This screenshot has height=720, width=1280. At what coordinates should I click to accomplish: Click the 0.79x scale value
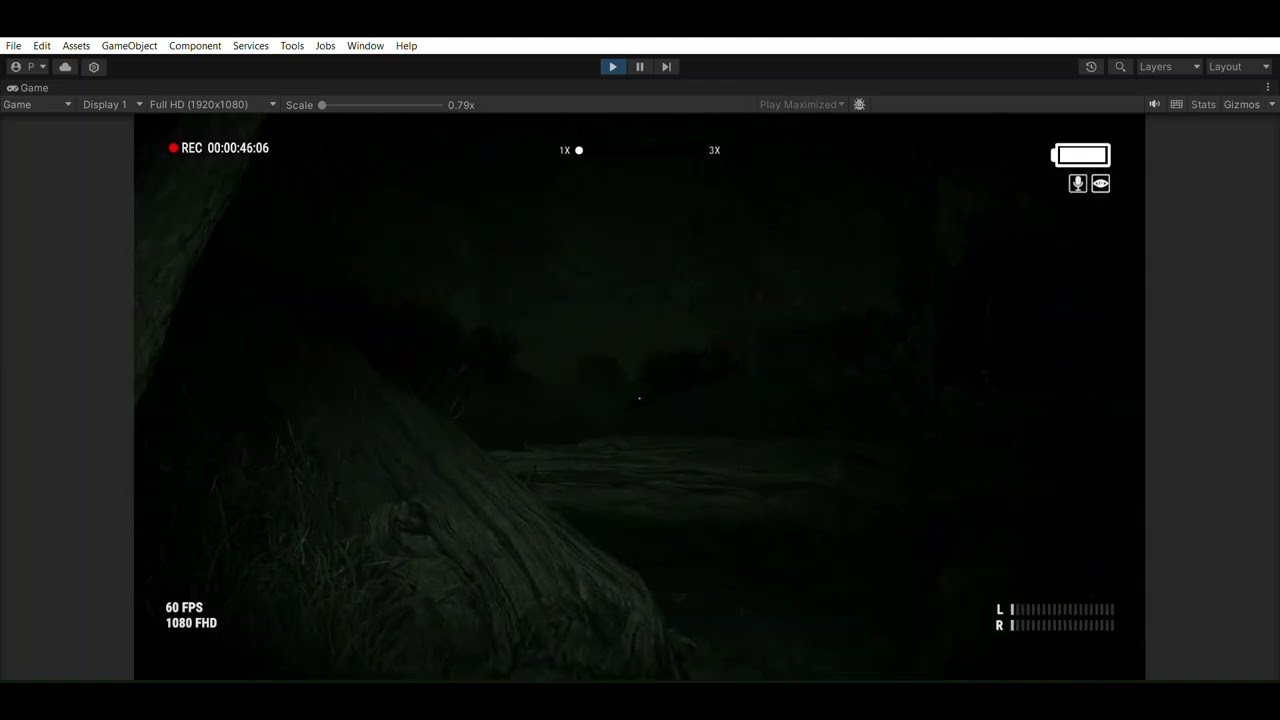point(461,105)
